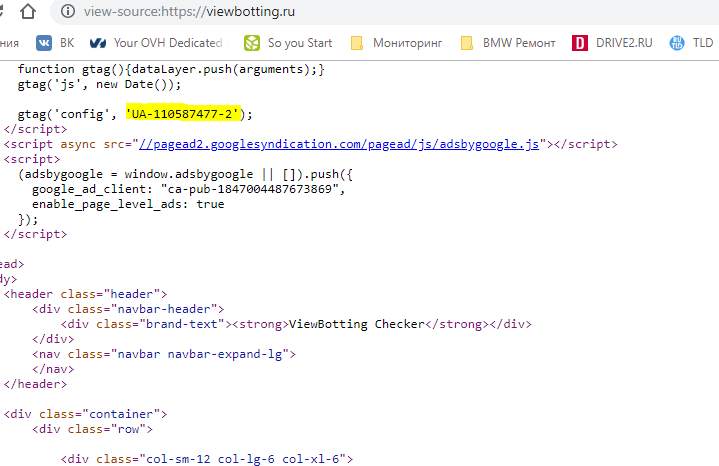Image resolution: width=719 pixels, height=466 pixels.
Task: Follow the adsbygoogle.js script source link
Action: tap(340, 144)
